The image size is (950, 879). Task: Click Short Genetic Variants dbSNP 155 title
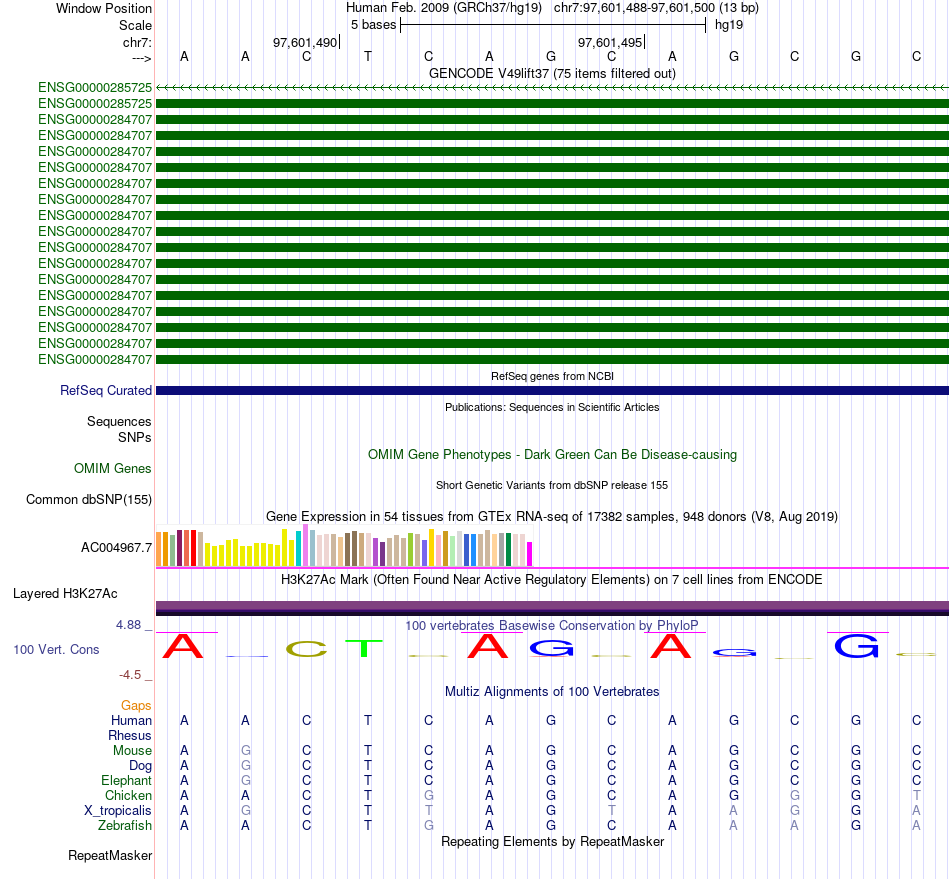click(x=552, y=485)
